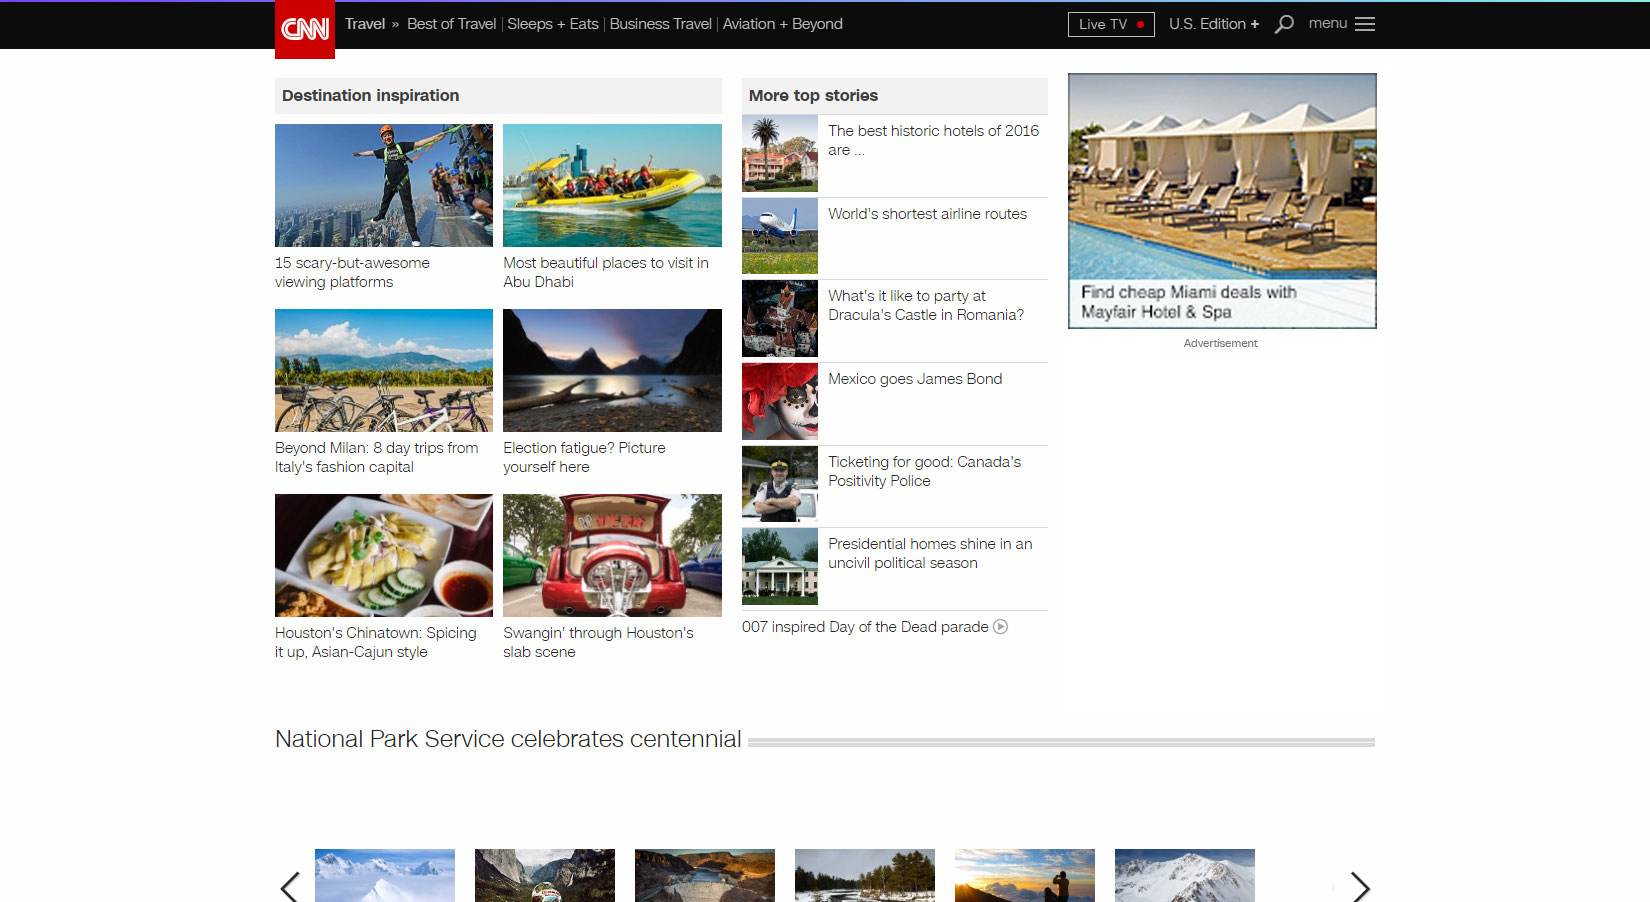This screenshot has width=1650, height=902.
Task: Go to previous carousel slide arrow
Action: 290,887
